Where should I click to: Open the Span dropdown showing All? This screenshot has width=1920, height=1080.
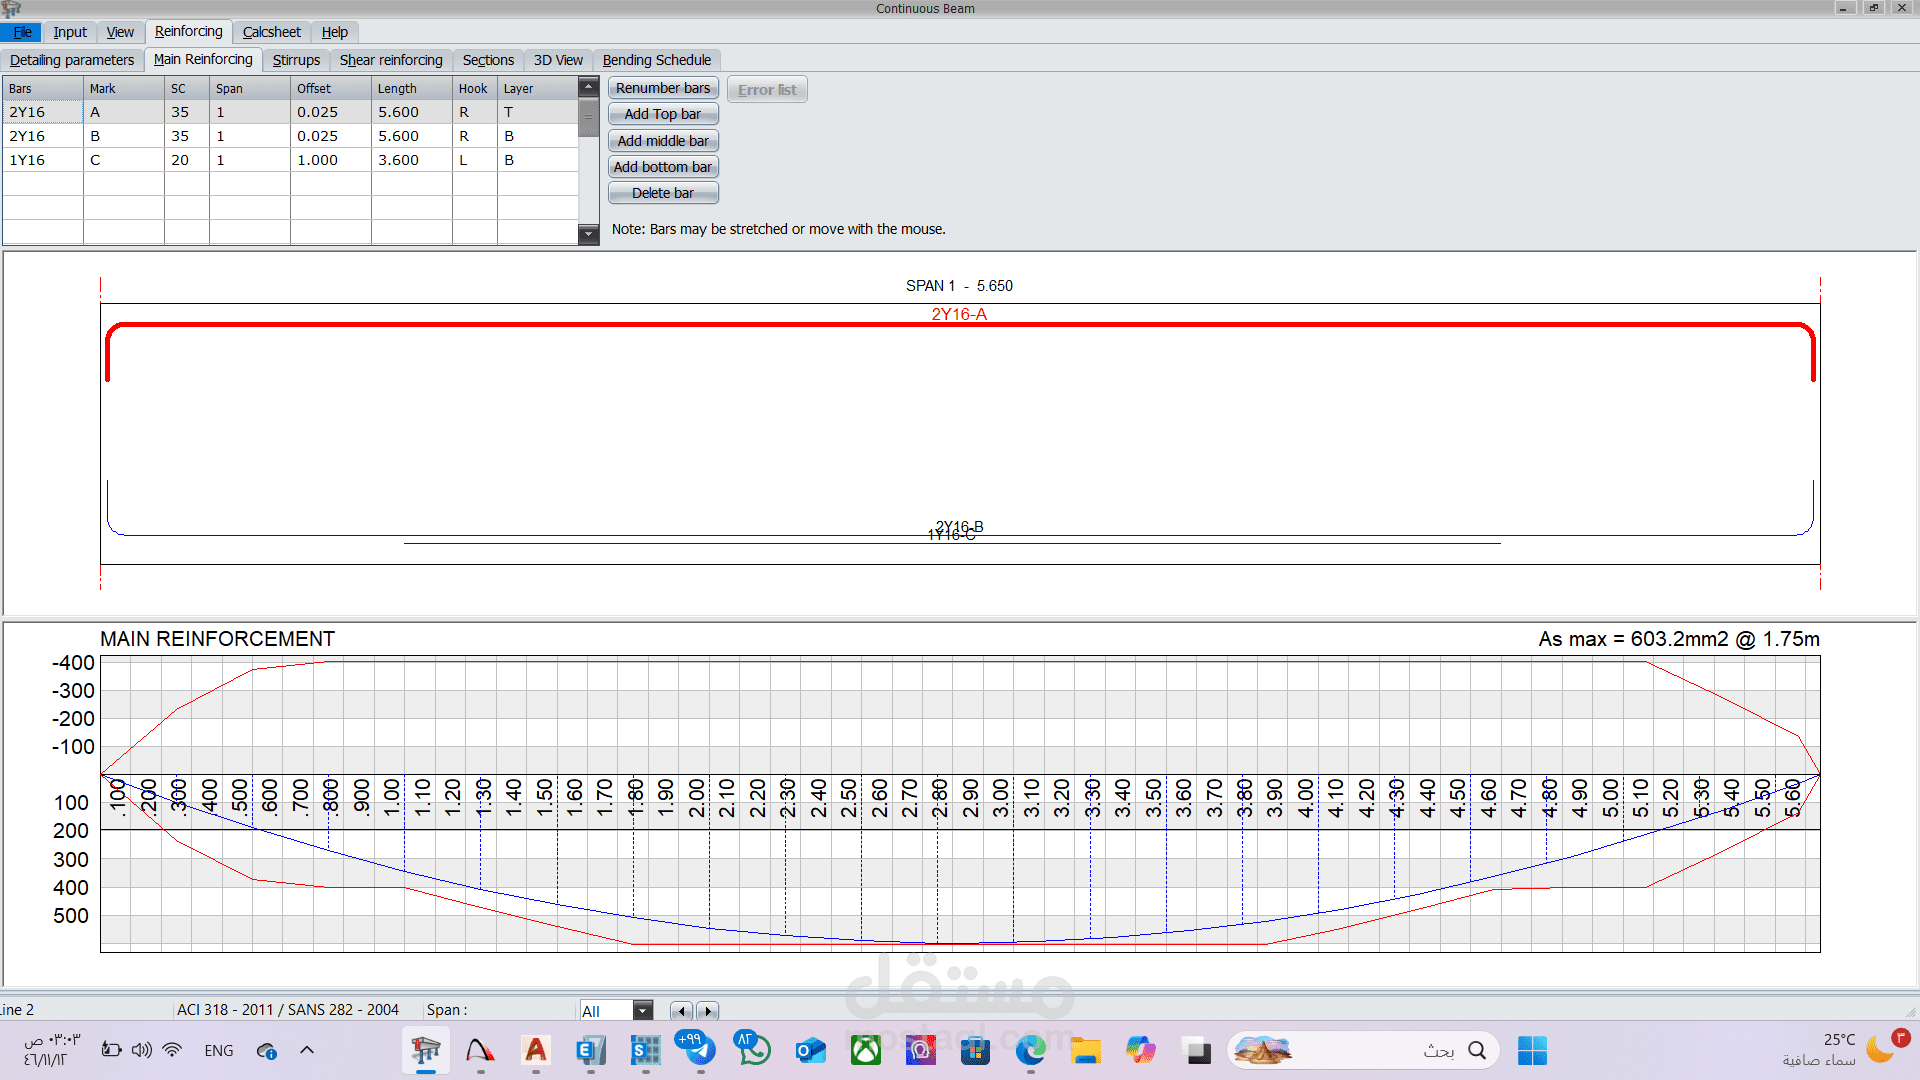643,1011
